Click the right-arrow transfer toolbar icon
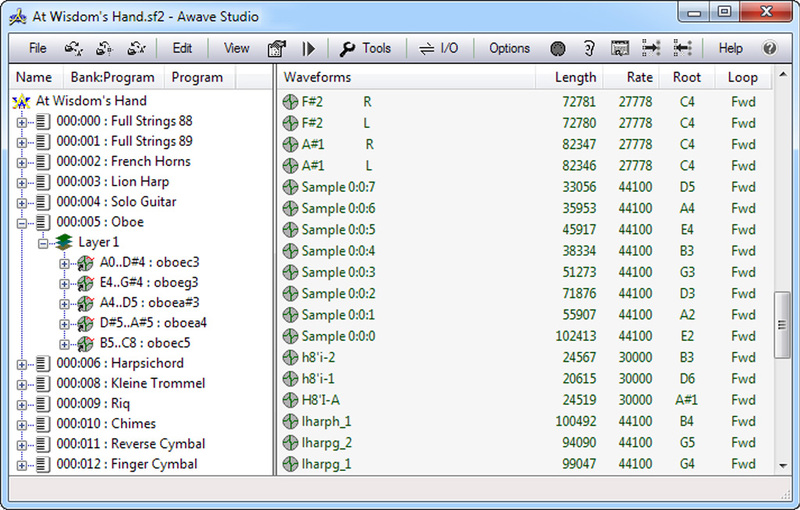 [651, 48]
